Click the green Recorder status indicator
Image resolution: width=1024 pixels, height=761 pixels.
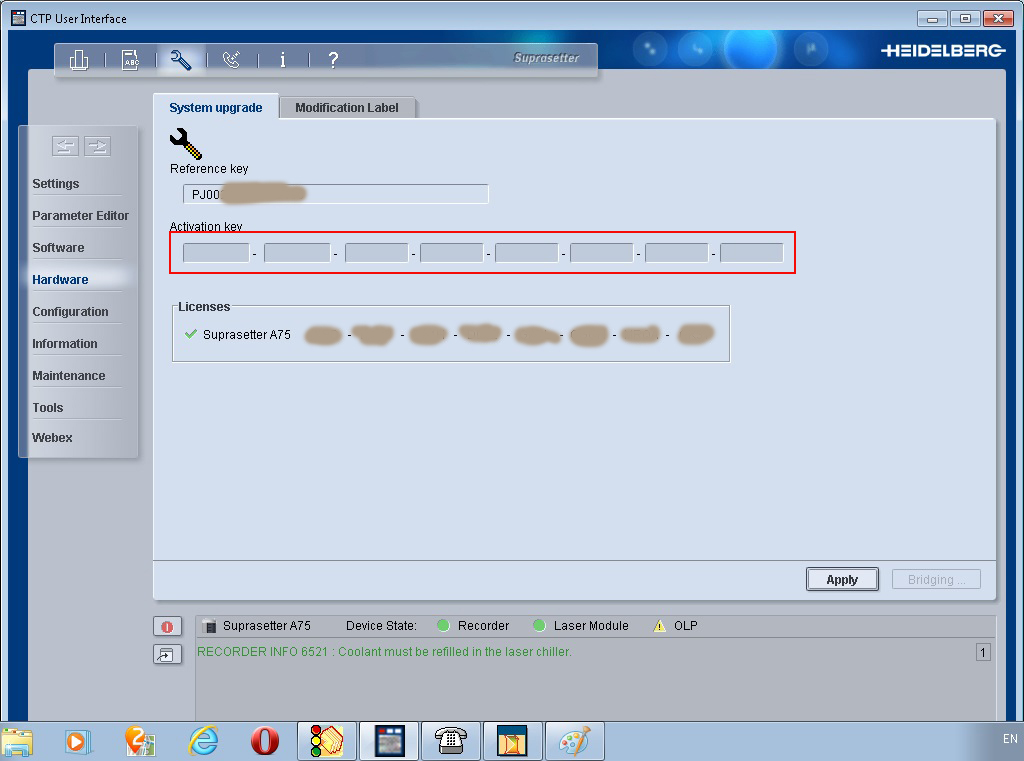pyautogui.click(x=443, y=626)
